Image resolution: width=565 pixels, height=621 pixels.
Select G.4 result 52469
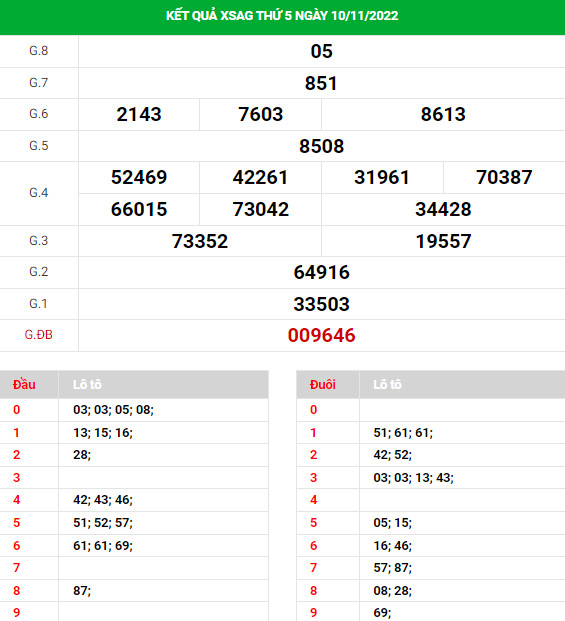[x=139, y=177]
